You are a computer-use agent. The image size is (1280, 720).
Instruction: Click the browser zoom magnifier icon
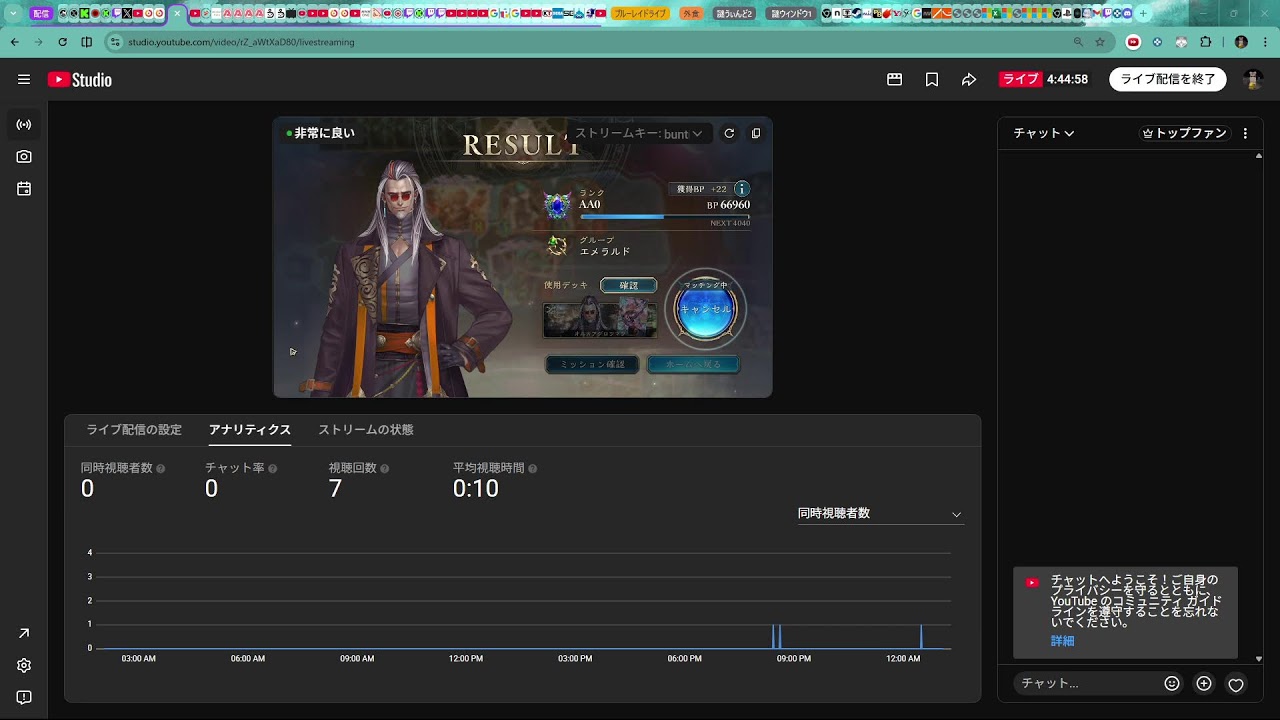(x=1078, y=42)
